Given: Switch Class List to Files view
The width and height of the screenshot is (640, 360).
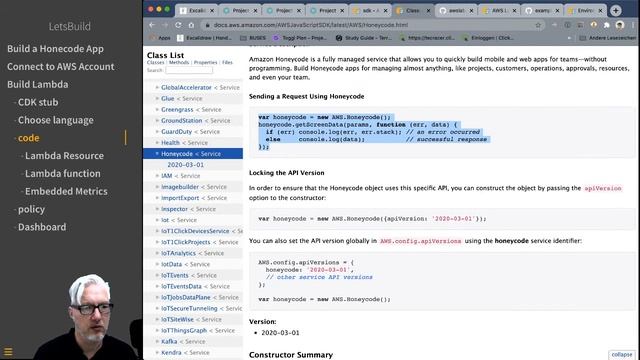Looking at the screenshot, I should [227, 62].
